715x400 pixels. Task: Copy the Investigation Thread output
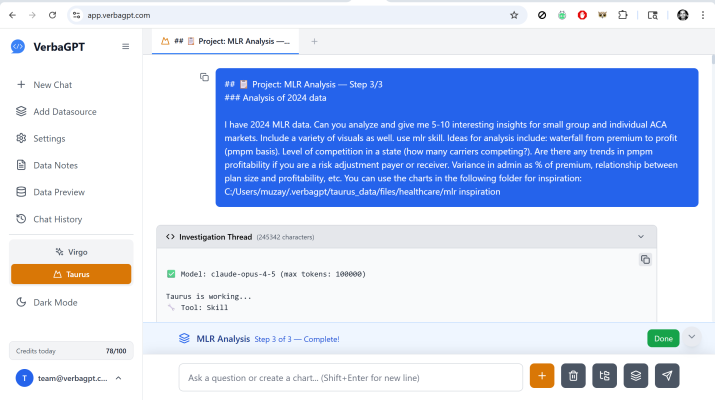pos(645,259)
